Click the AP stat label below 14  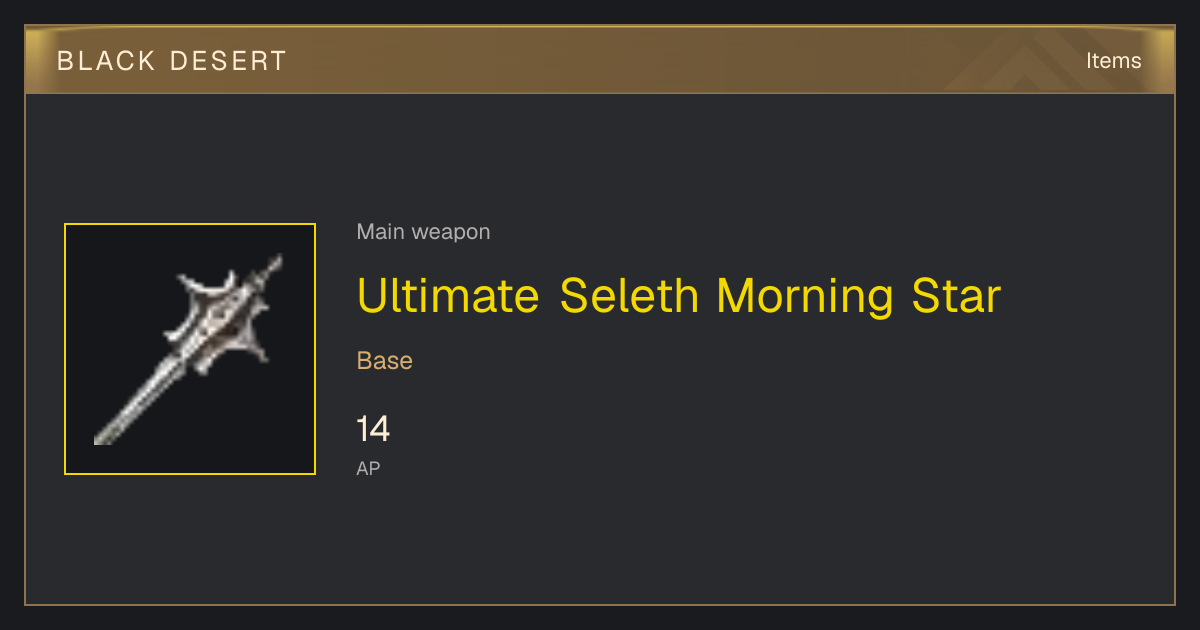point(368,468)
